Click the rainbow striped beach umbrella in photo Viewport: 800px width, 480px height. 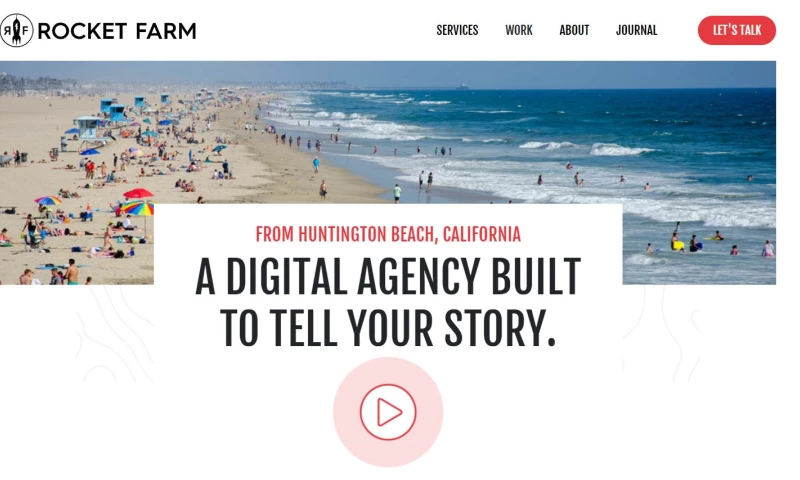[138, 208]
